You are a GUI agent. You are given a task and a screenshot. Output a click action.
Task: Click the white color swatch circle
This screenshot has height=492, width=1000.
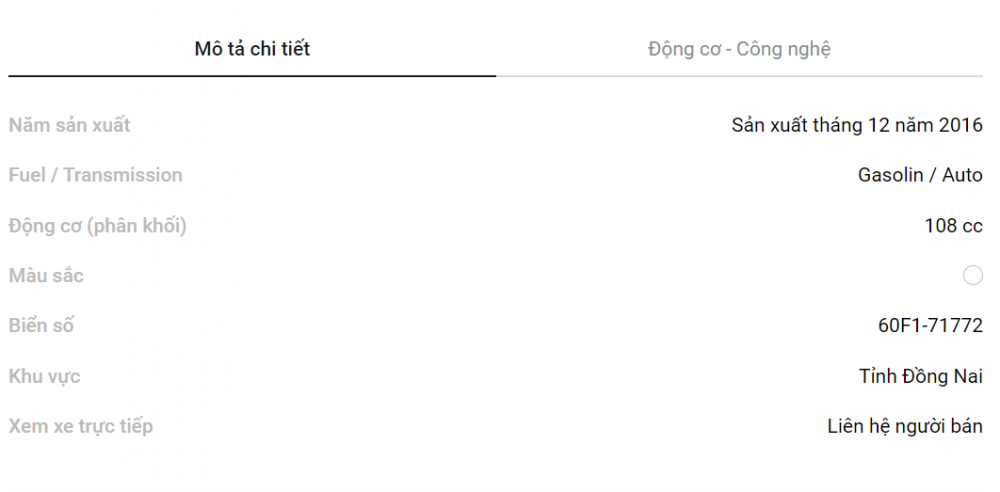click(973, 276)
